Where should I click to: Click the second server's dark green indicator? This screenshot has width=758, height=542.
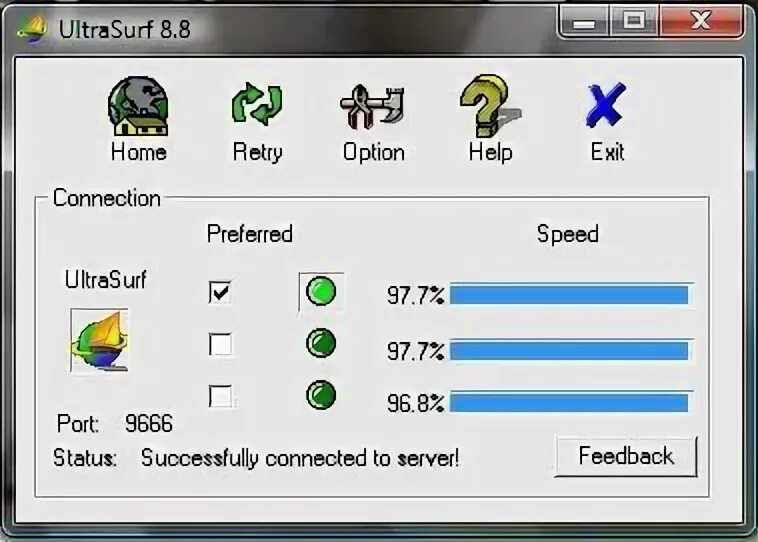[x=321, y=343]
